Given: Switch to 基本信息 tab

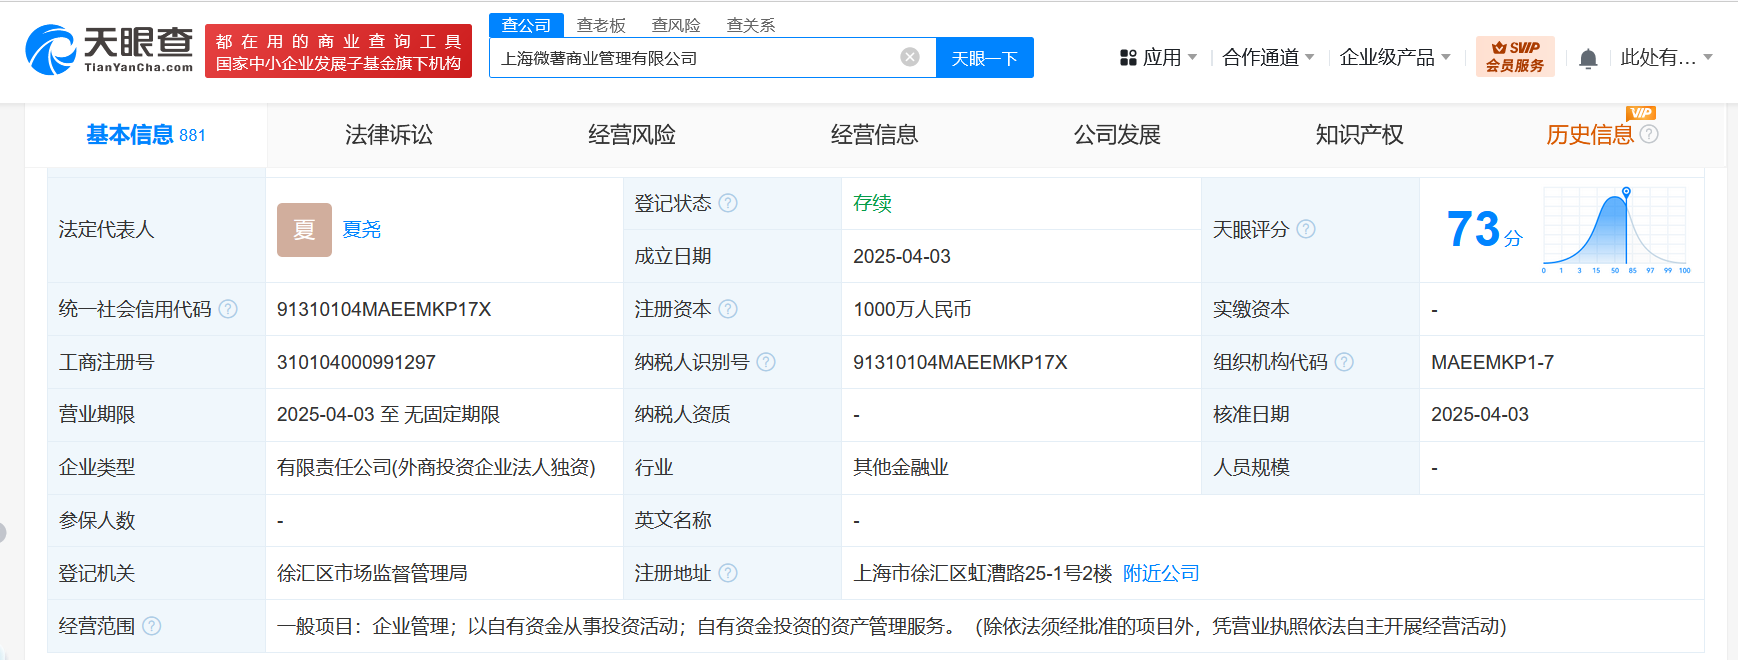Looking at the screenshot, I should tap(146, 135).
